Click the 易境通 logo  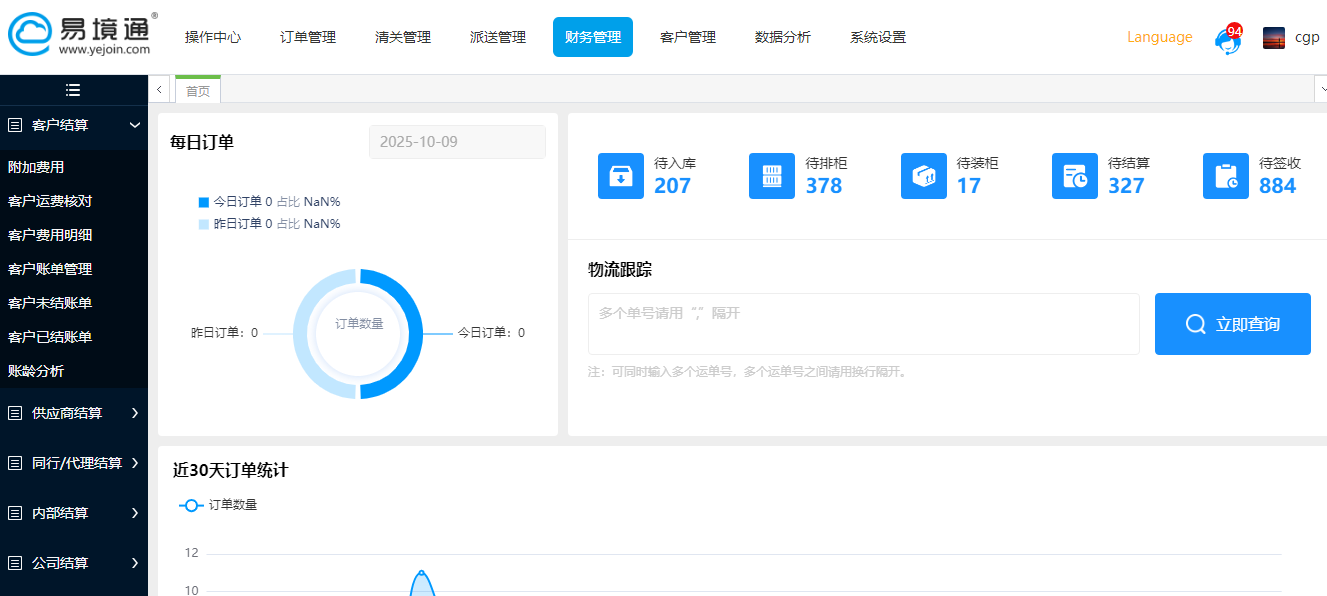[x=80, y=35]
